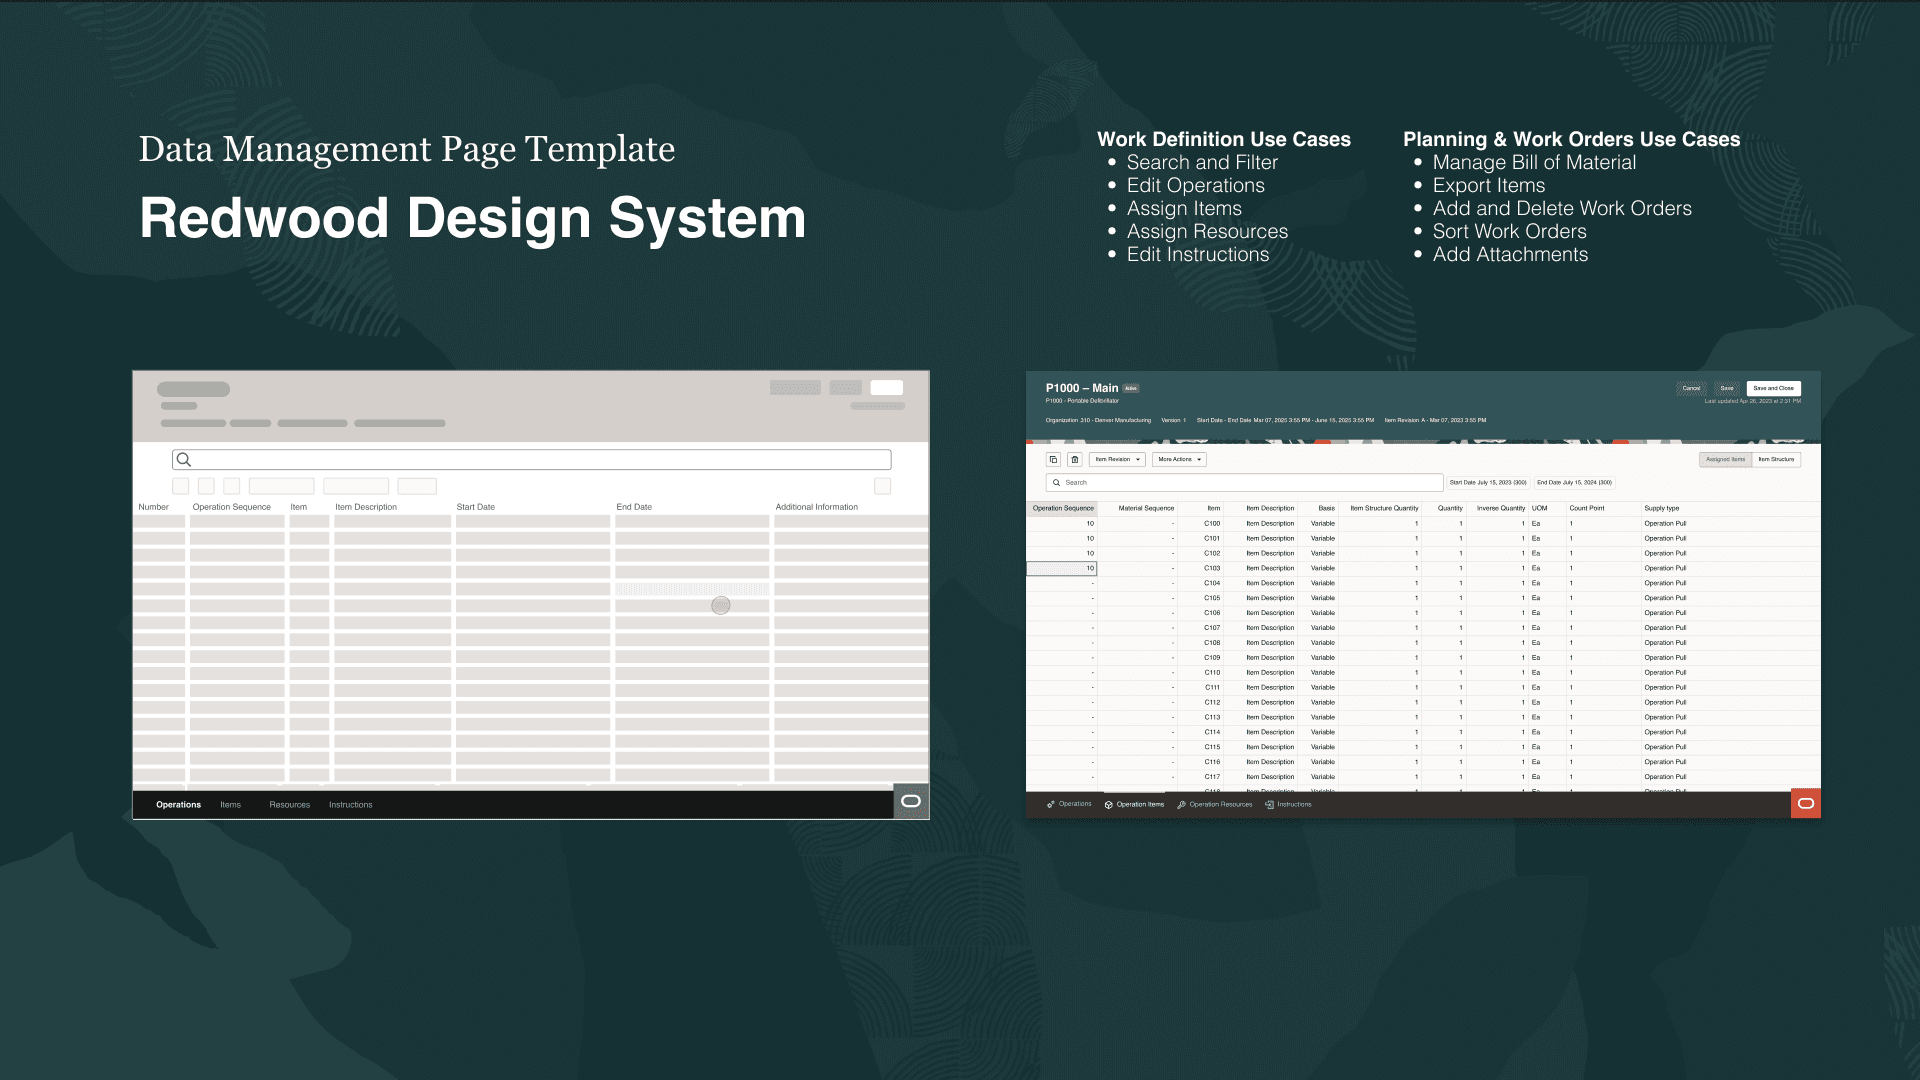Click the circular cursor indicator in the wireframe
The width and height of the screenshot is (1920, 1080).
pos(721,606)
